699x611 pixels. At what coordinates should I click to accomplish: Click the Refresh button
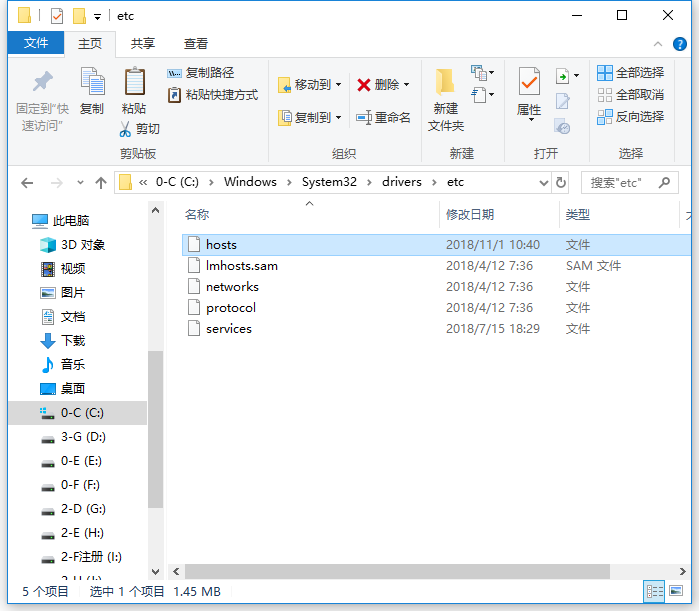(561, 183)
